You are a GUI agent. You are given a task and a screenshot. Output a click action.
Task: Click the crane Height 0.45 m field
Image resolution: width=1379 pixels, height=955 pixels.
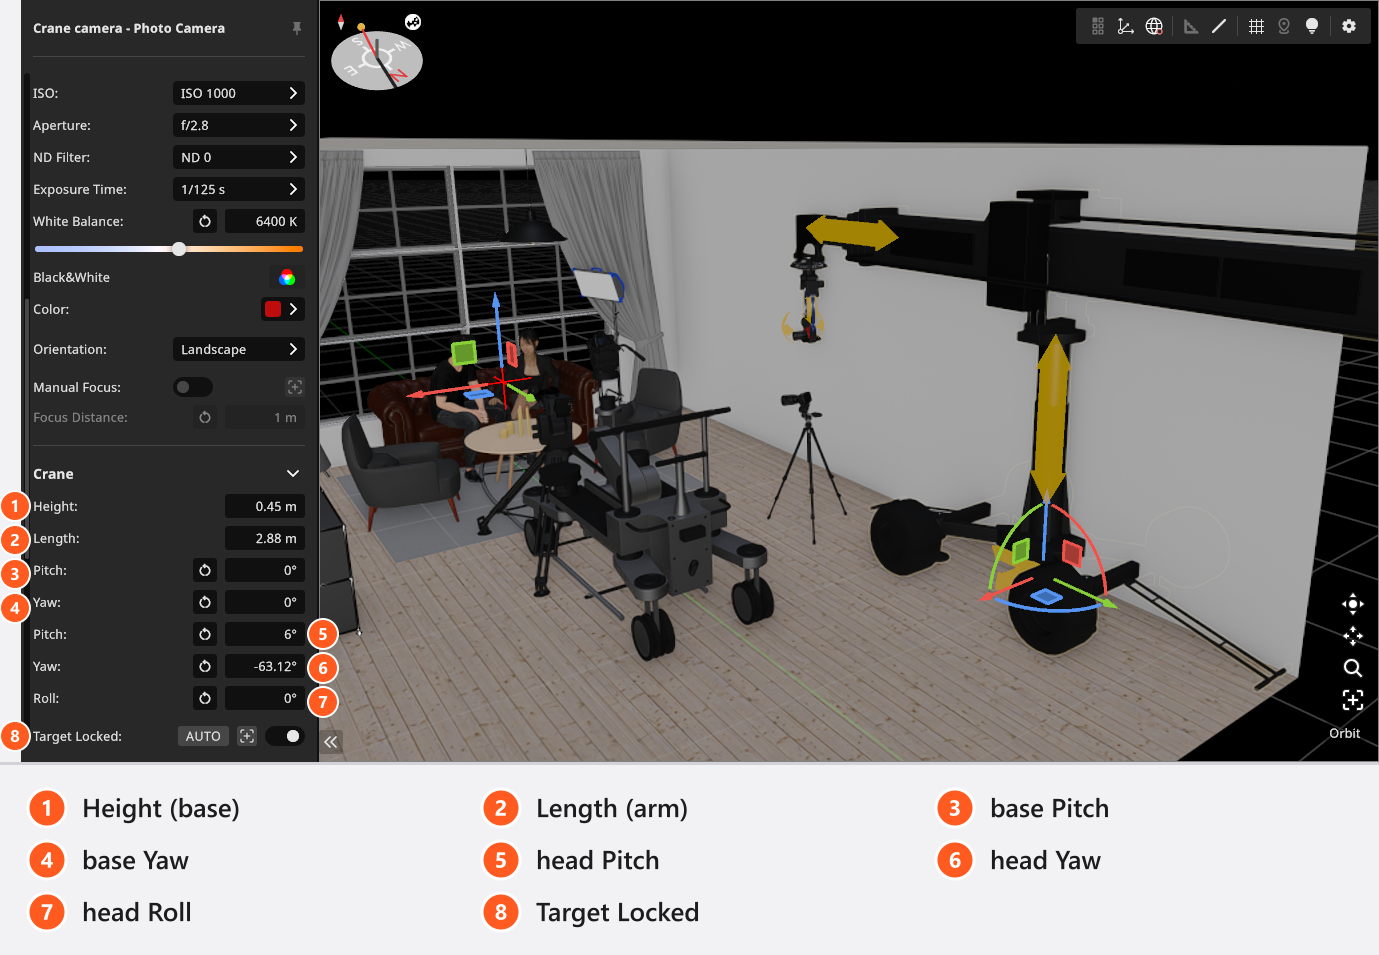[265, 506]
